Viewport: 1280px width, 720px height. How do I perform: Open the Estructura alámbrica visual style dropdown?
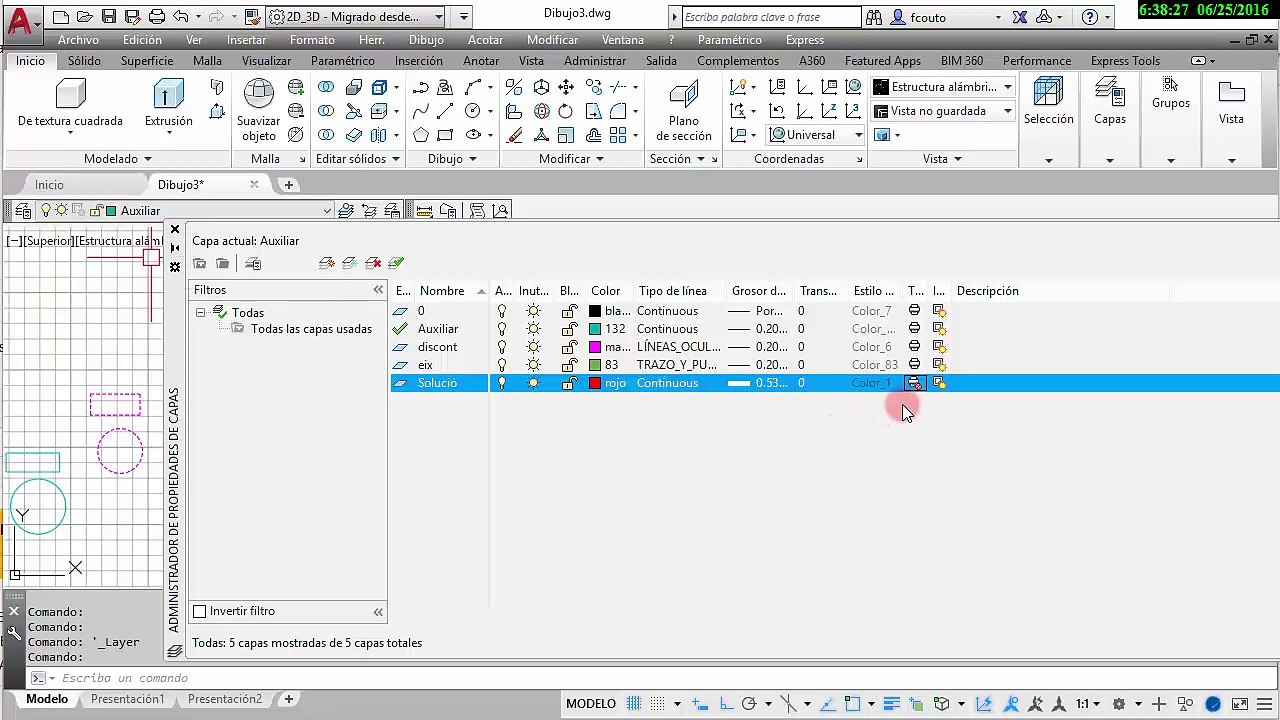(x=944, y=87)
